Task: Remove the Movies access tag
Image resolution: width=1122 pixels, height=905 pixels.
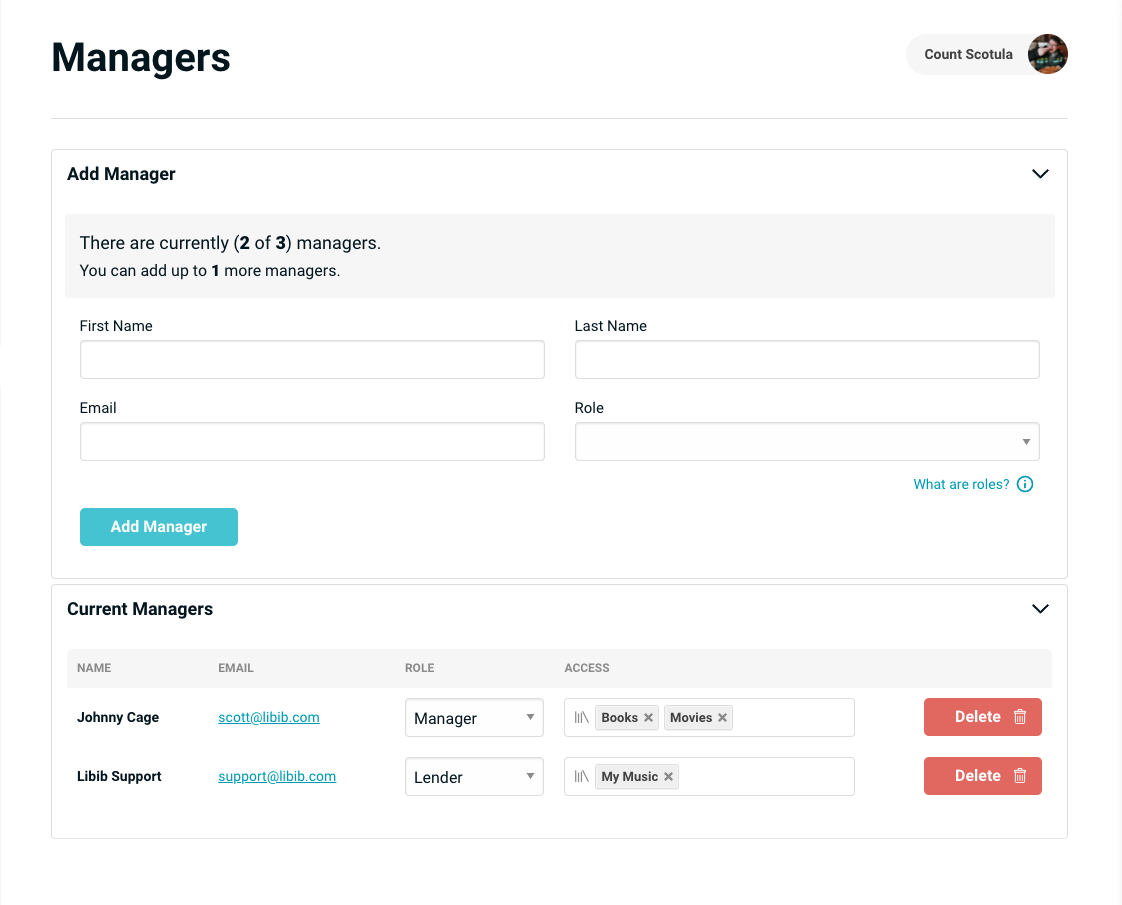Action: tap(721, 717)
